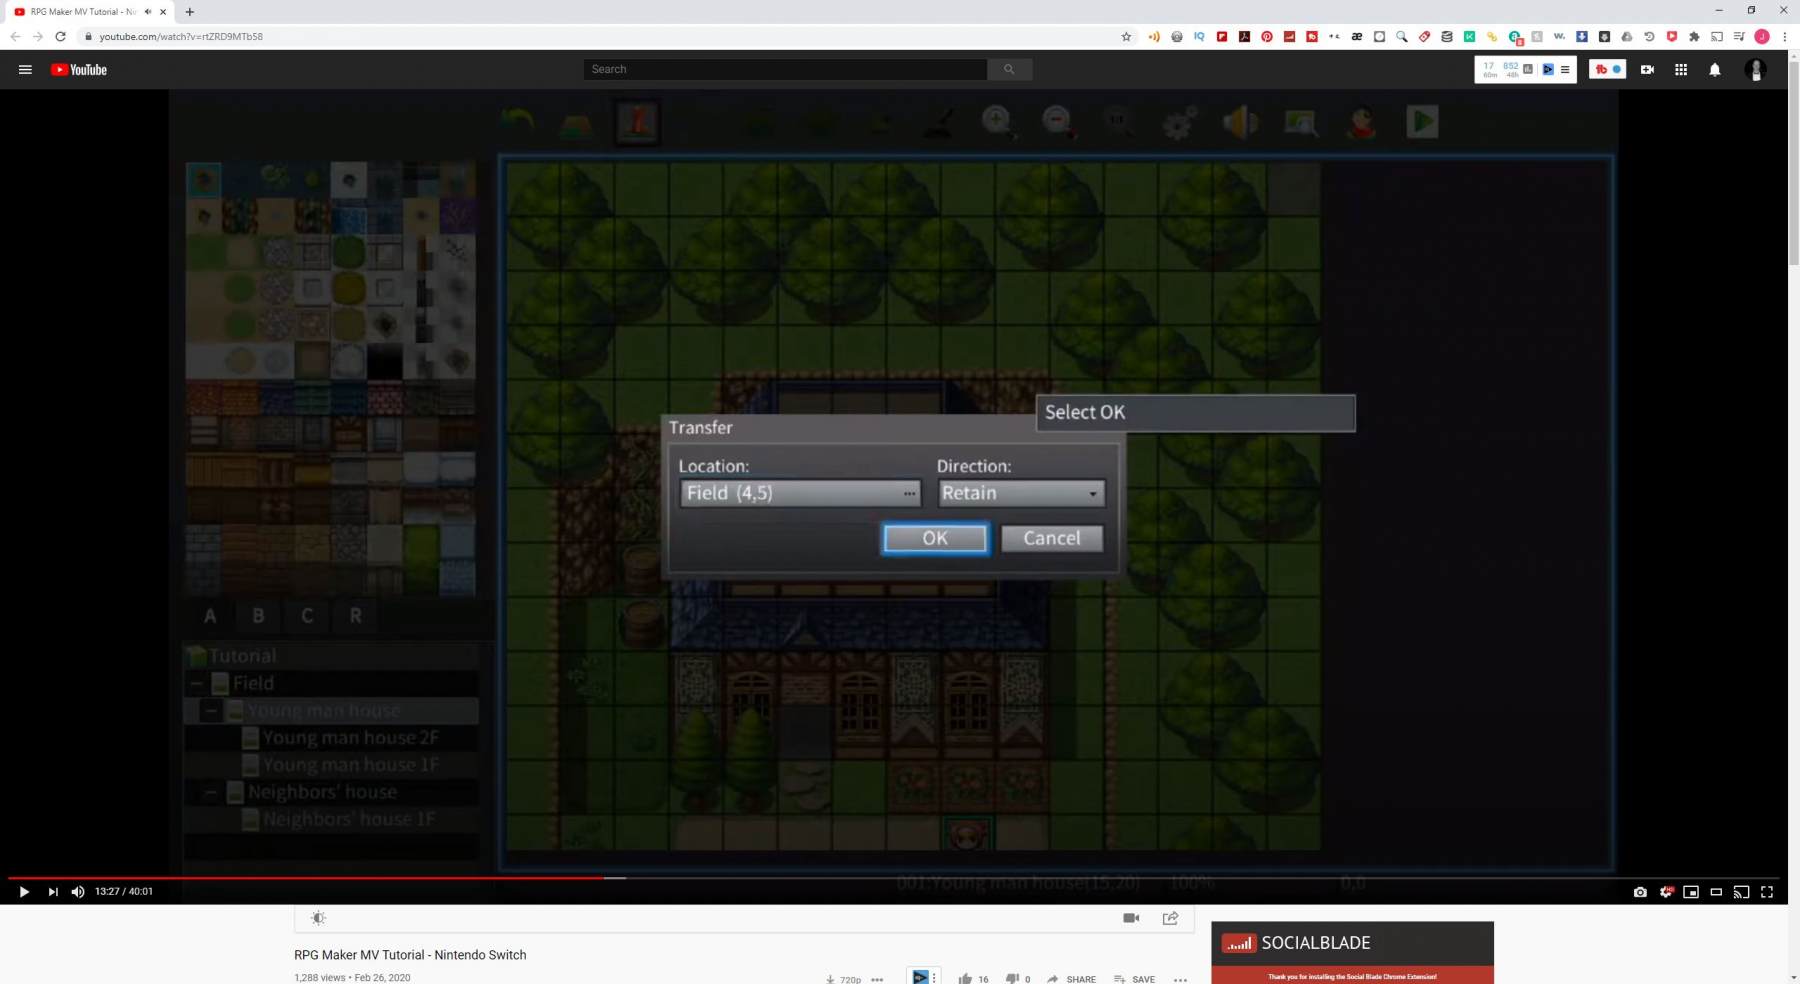The width and height of the screenshot is (1800, 984).
Task: Like the video with thumbs up
Action: (x=965, y=979)
